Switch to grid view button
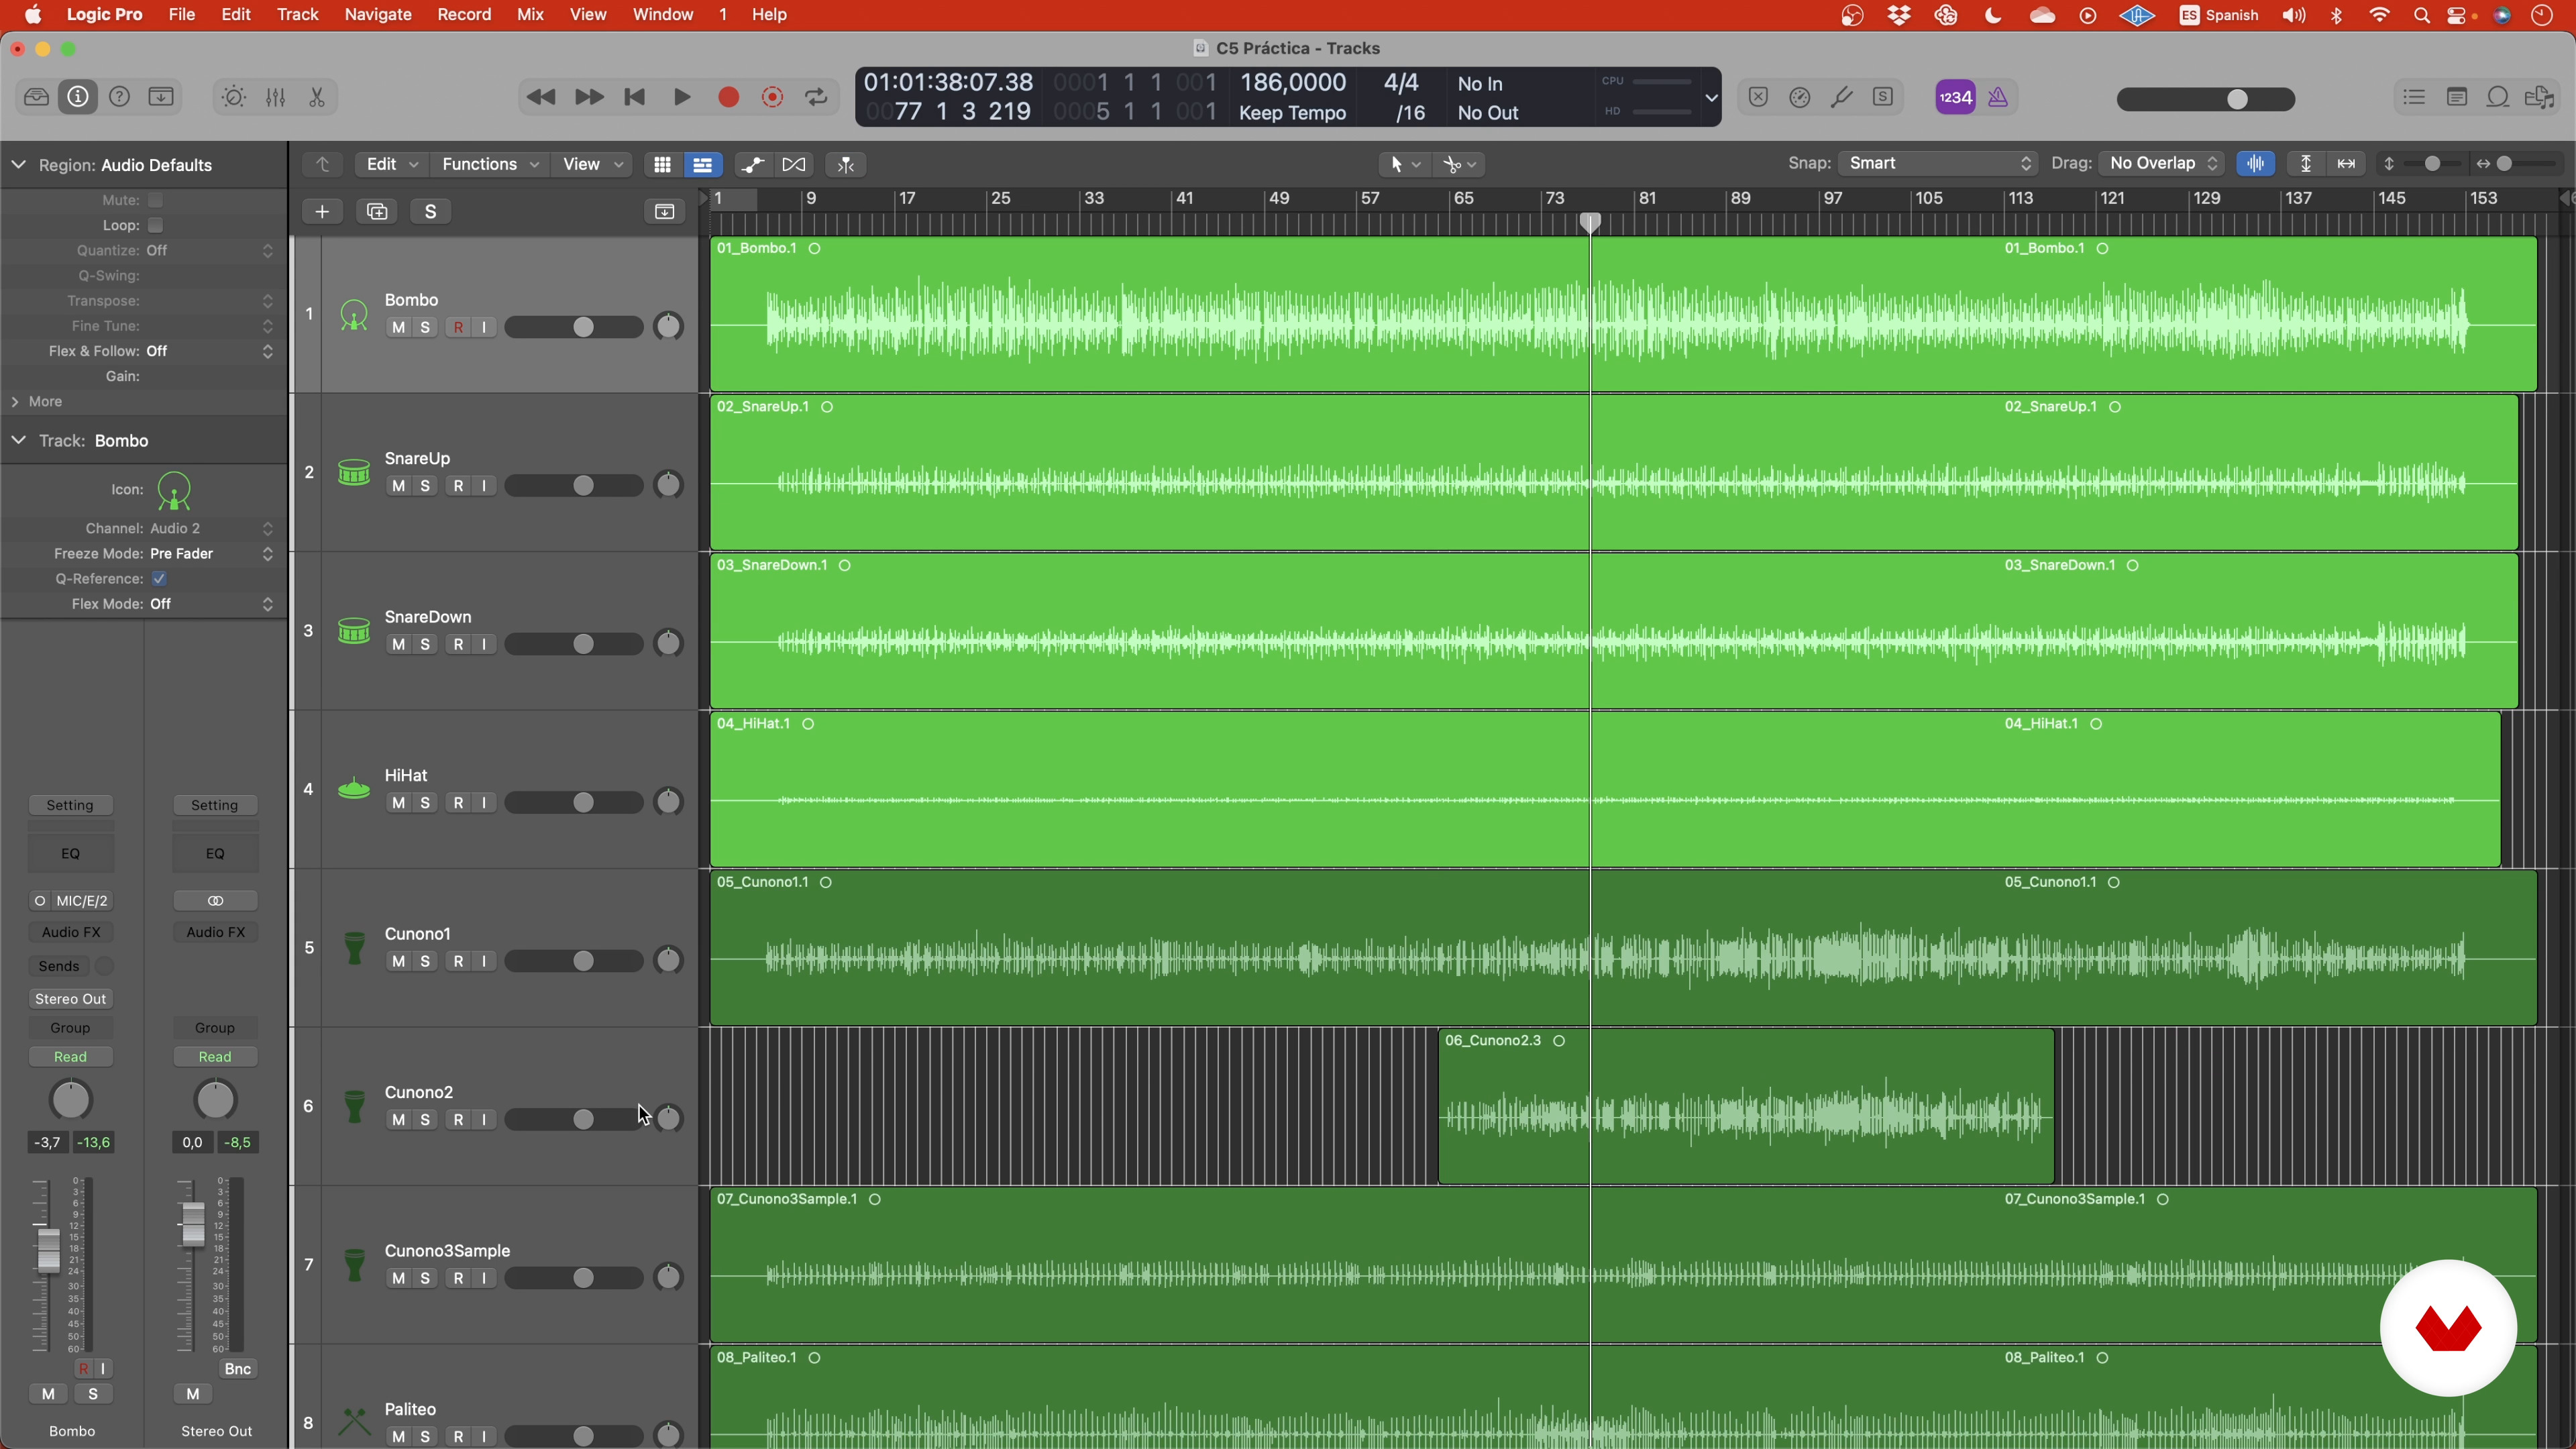Image resolution: width=2576 pixels, height=1449 pixels. pos(662,165)
